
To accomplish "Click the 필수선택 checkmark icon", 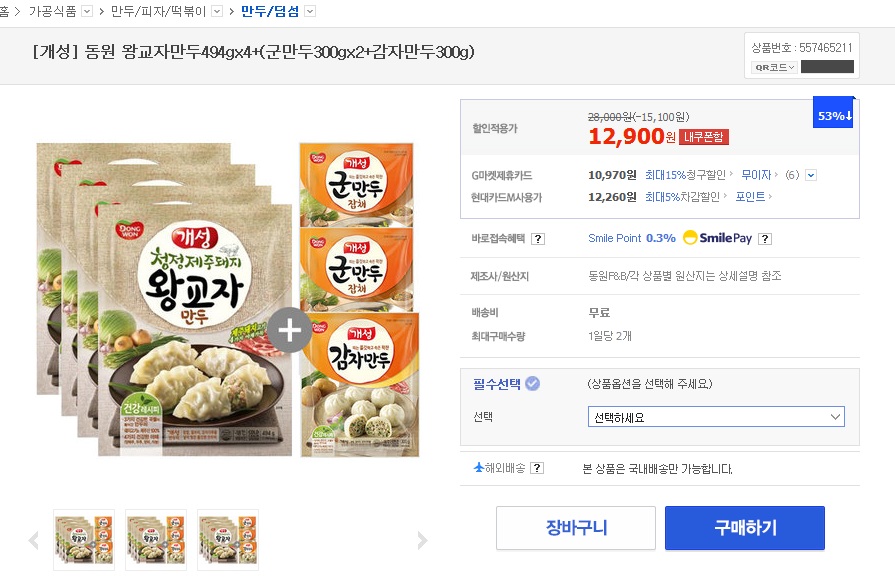I will (x=533, y=383).
